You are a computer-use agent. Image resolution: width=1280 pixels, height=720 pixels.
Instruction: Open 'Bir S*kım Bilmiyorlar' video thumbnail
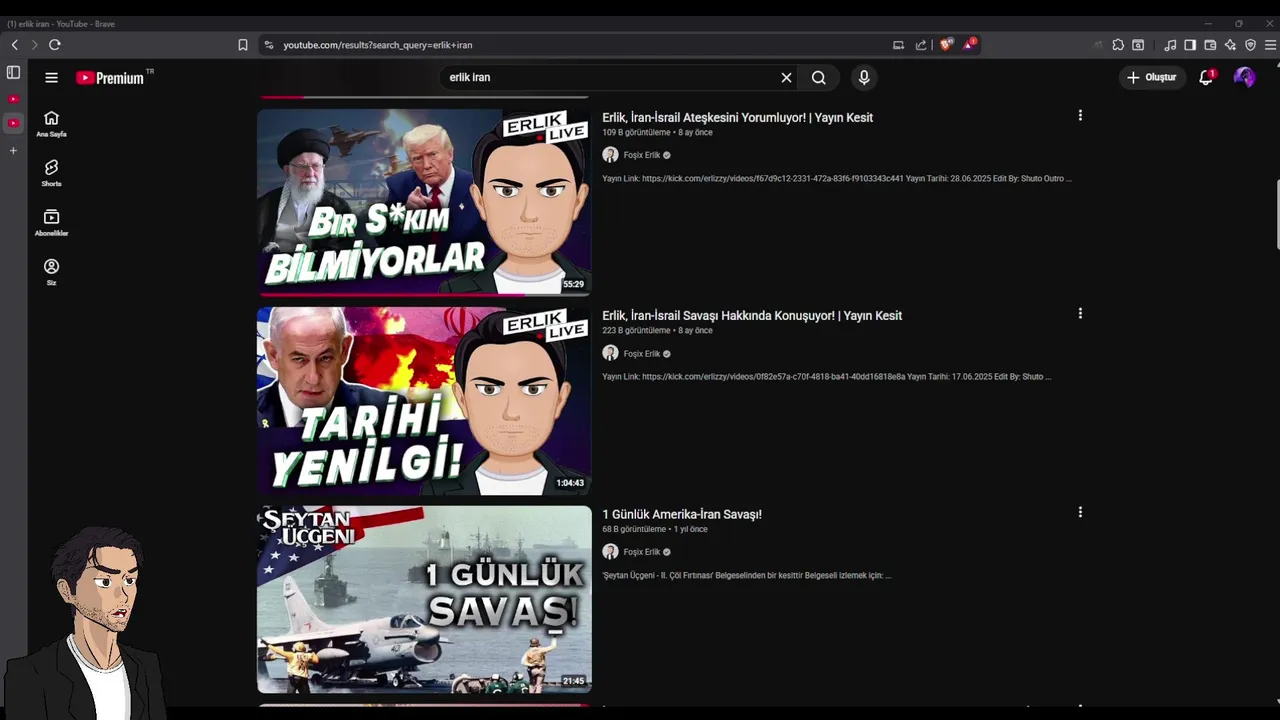[424, 201]
